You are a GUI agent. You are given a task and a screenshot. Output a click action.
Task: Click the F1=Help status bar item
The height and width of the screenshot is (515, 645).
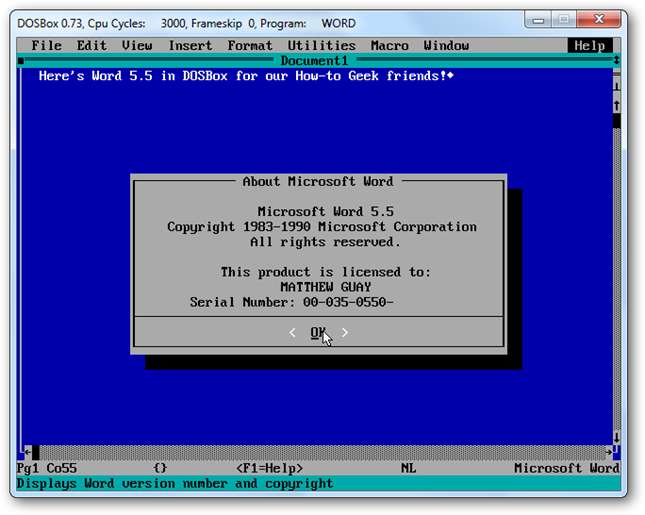[269, 468]
